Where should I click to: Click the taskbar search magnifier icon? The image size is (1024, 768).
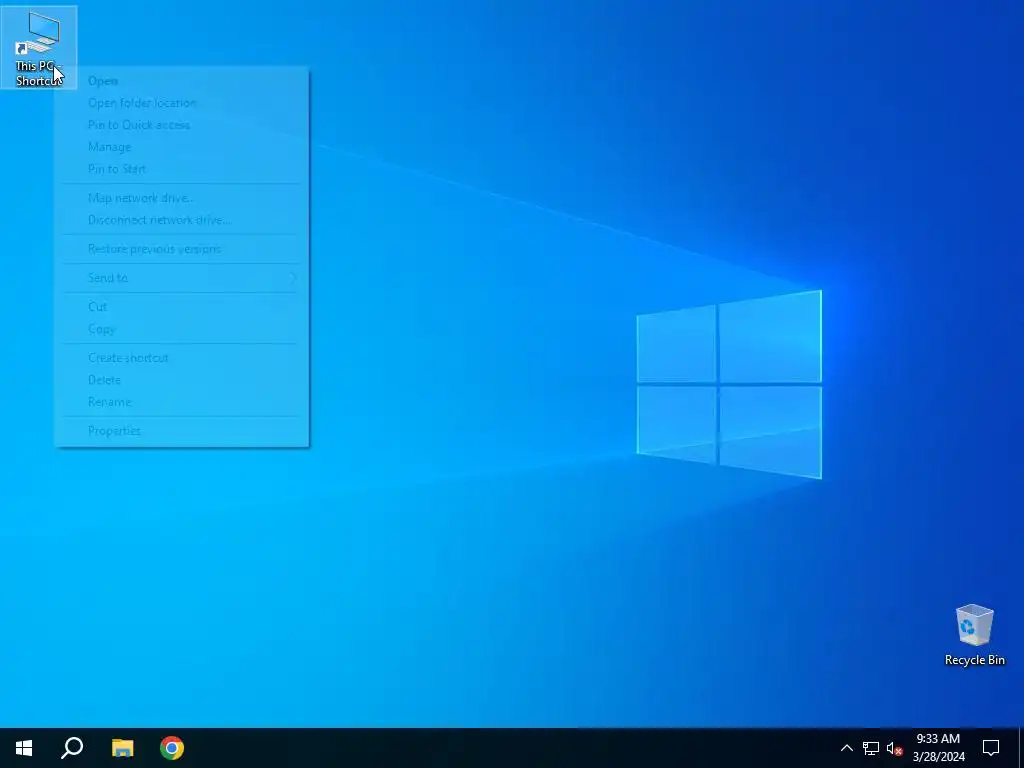point(72,748)
